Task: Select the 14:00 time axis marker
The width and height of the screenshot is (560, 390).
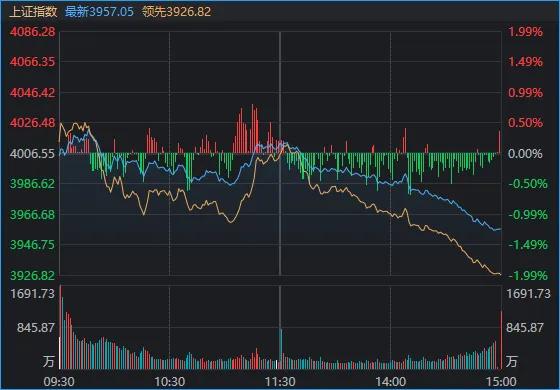Action: pyautogui.click(x=391, y=382)
